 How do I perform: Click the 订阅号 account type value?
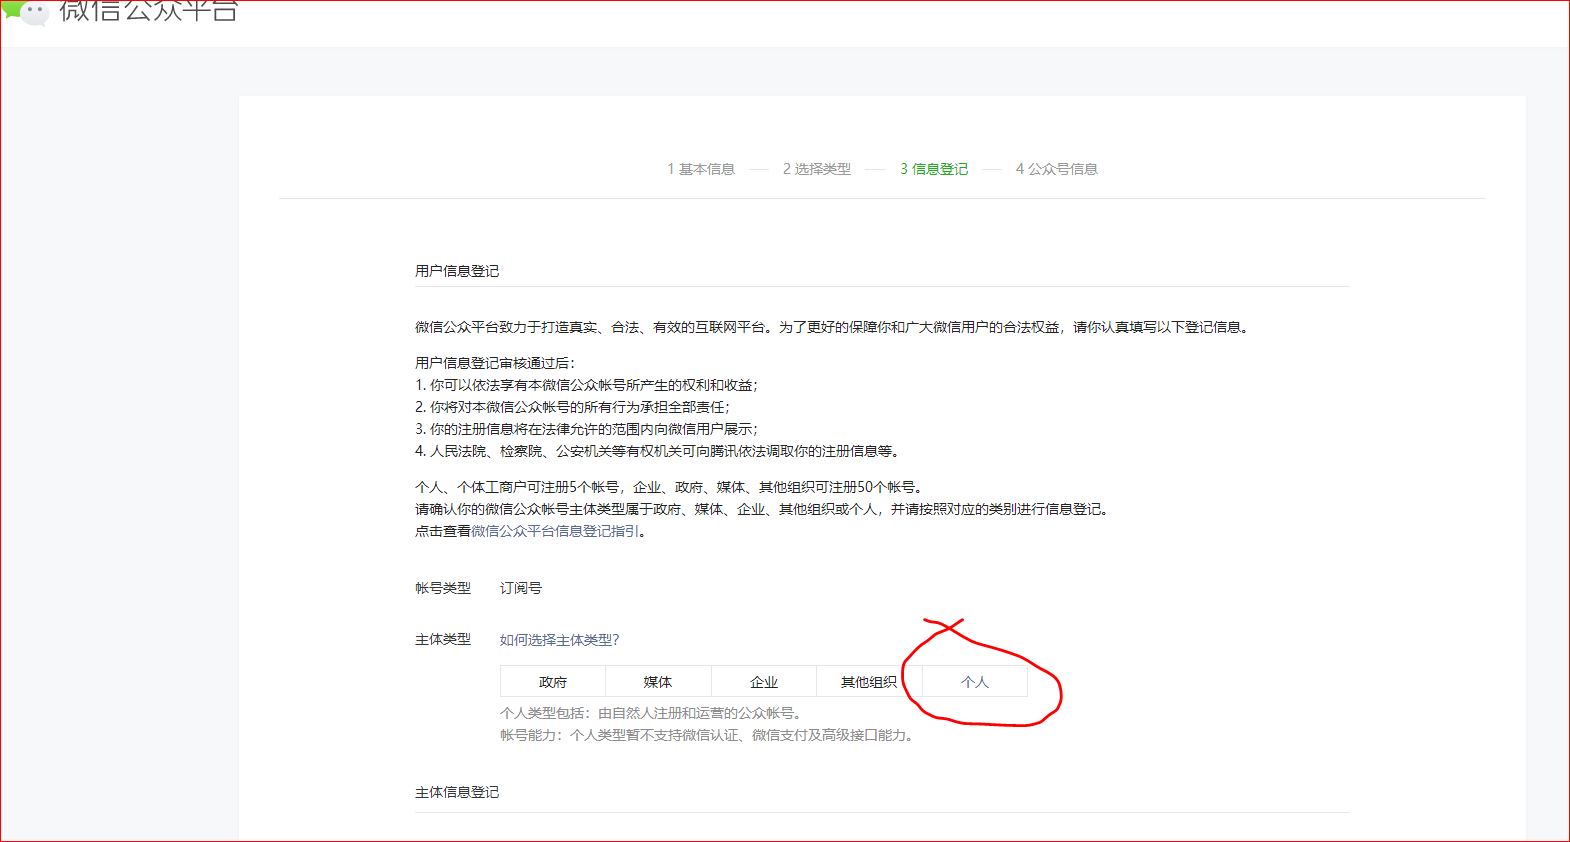pyautogui.click(x=521, y=588)
